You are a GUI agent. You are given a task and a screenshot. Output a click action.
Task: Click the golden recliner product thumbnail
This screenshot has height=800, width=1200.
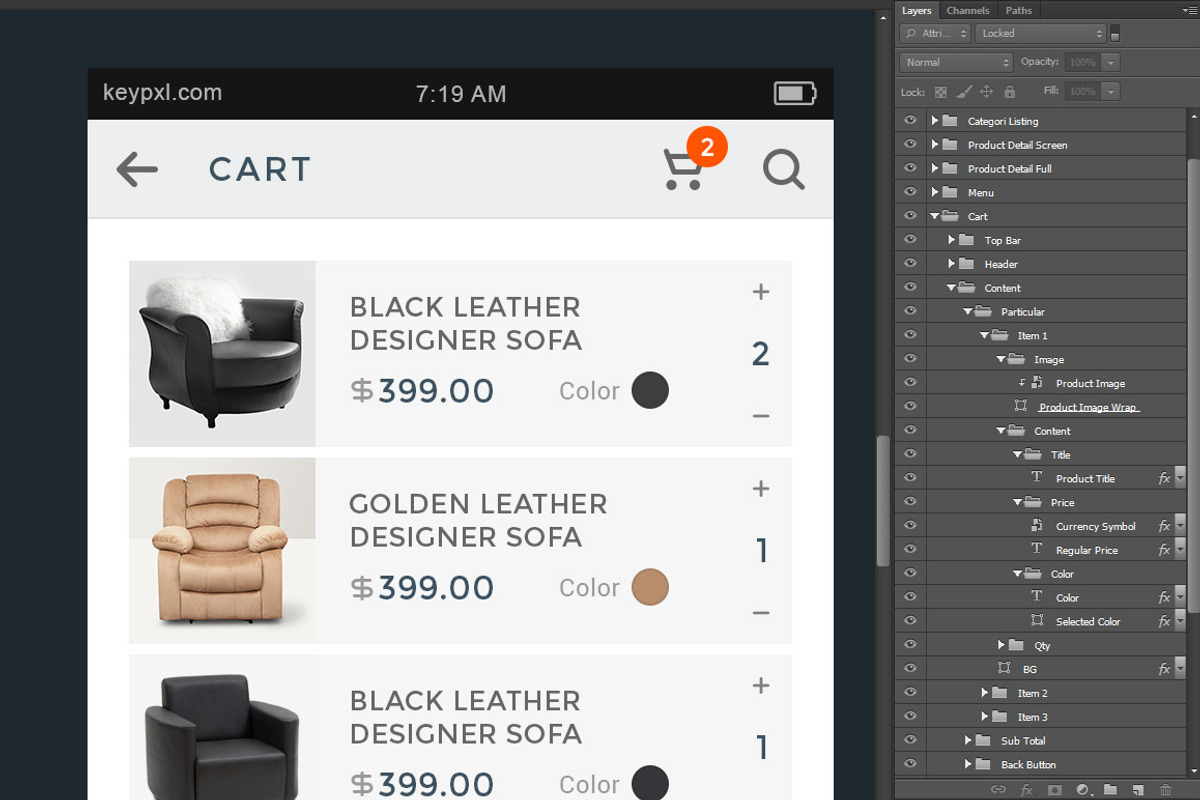[x=222, y=551]
